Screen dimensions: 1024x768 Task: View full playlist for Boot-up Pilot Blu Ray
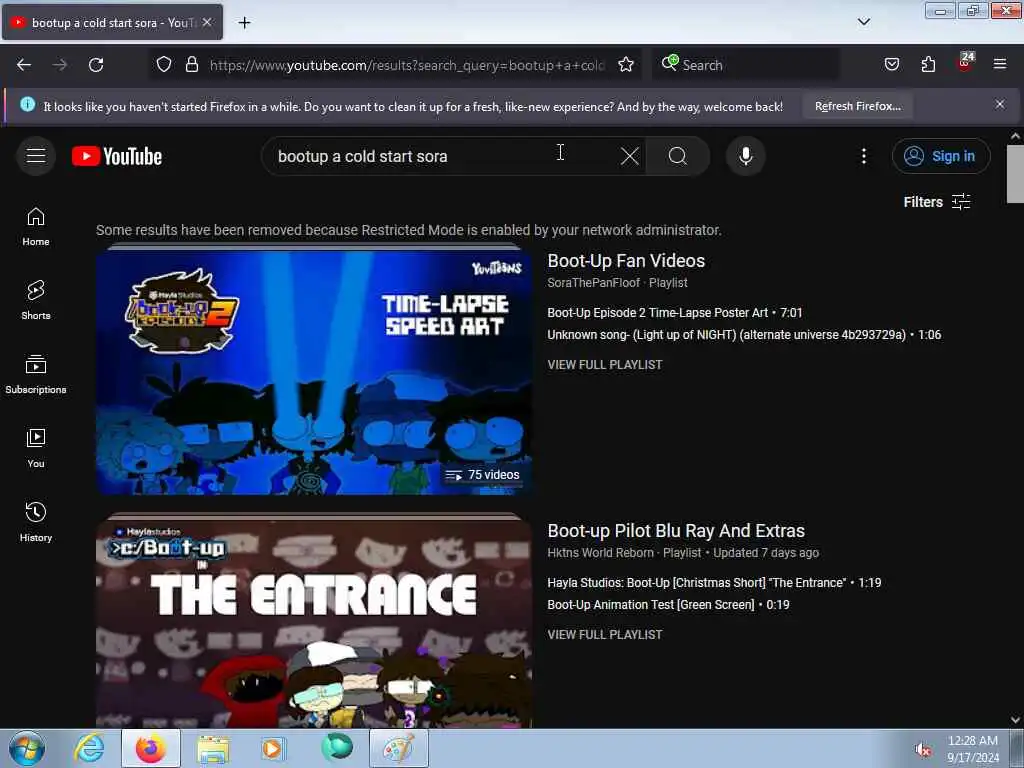[605, 635]
